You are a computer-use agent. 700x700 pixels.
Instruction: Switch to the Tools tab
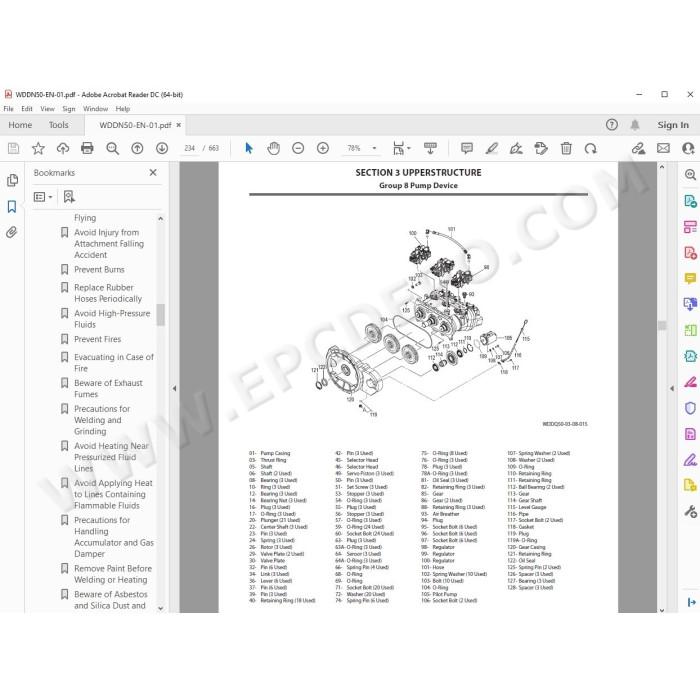pyautogui.click(x=58, y=125)
